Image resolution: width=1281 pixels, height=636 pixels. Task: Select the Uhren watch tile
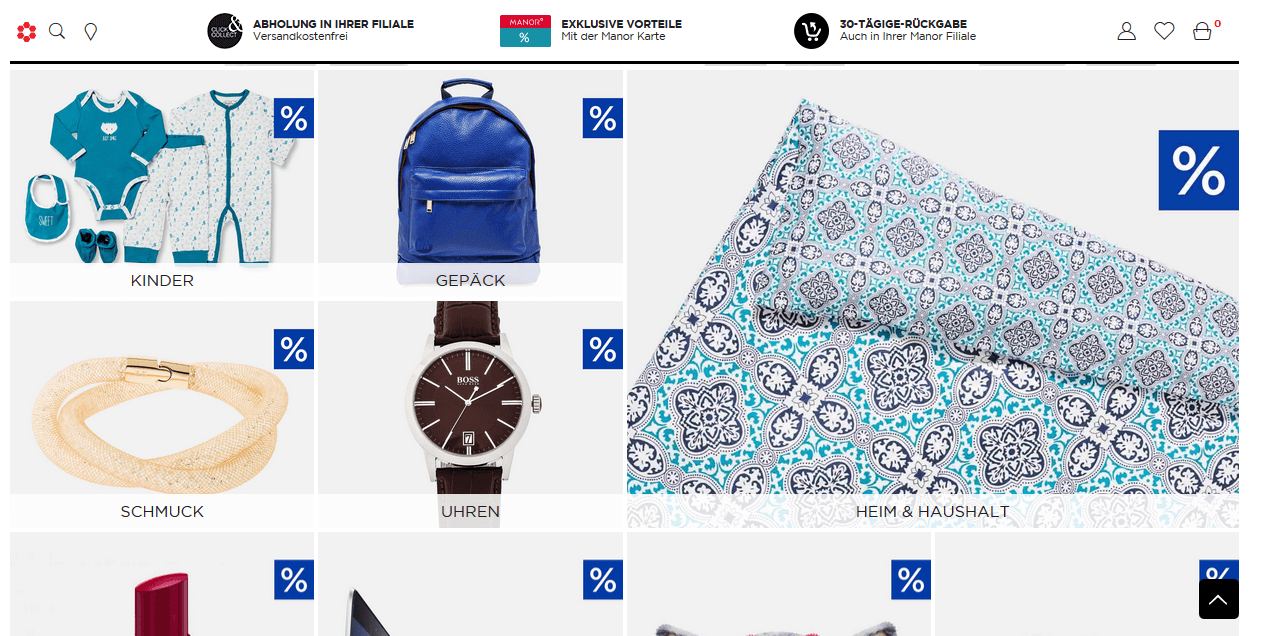[x=470, y=415]
